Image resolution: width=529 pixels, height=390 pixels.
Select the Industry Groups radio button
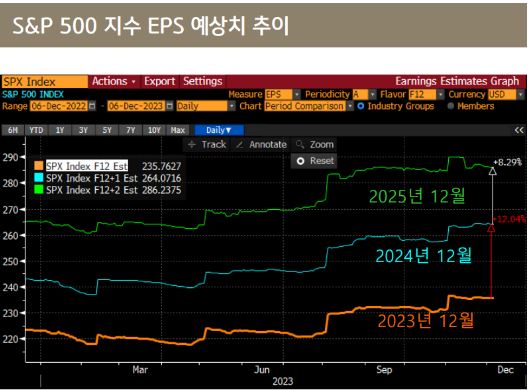(x=361, y=106)
